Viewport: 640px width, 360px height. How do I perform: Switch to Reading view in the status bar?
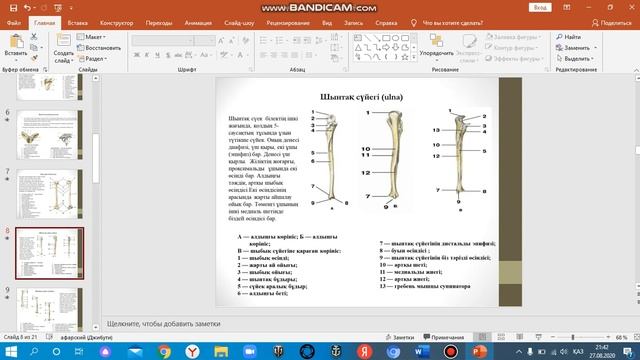click(520, 337)
